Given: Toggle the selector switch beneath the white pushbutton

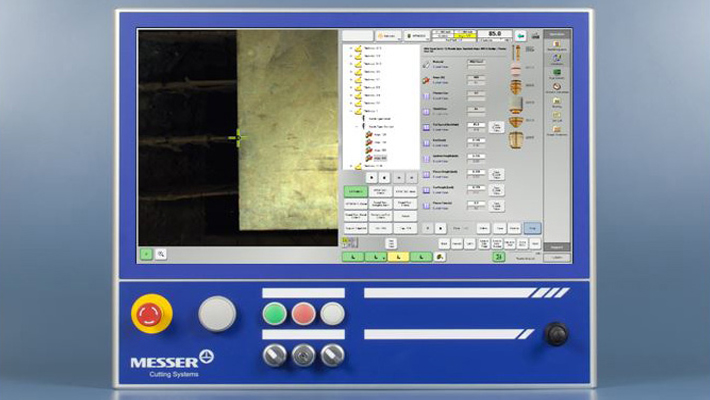Looking at the screenshot, I should (332, 355).
